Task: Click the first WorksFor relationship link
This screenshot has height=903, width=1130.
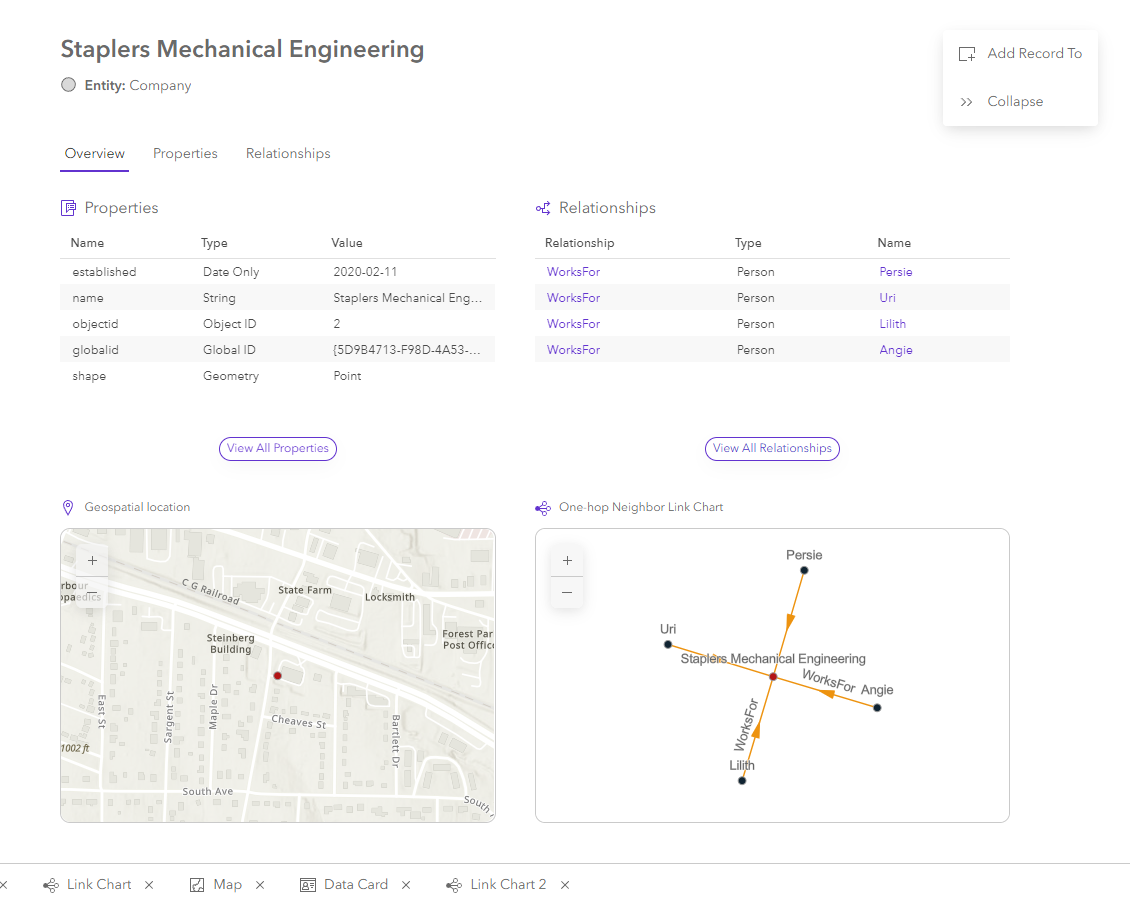Action: click(573, 271)
